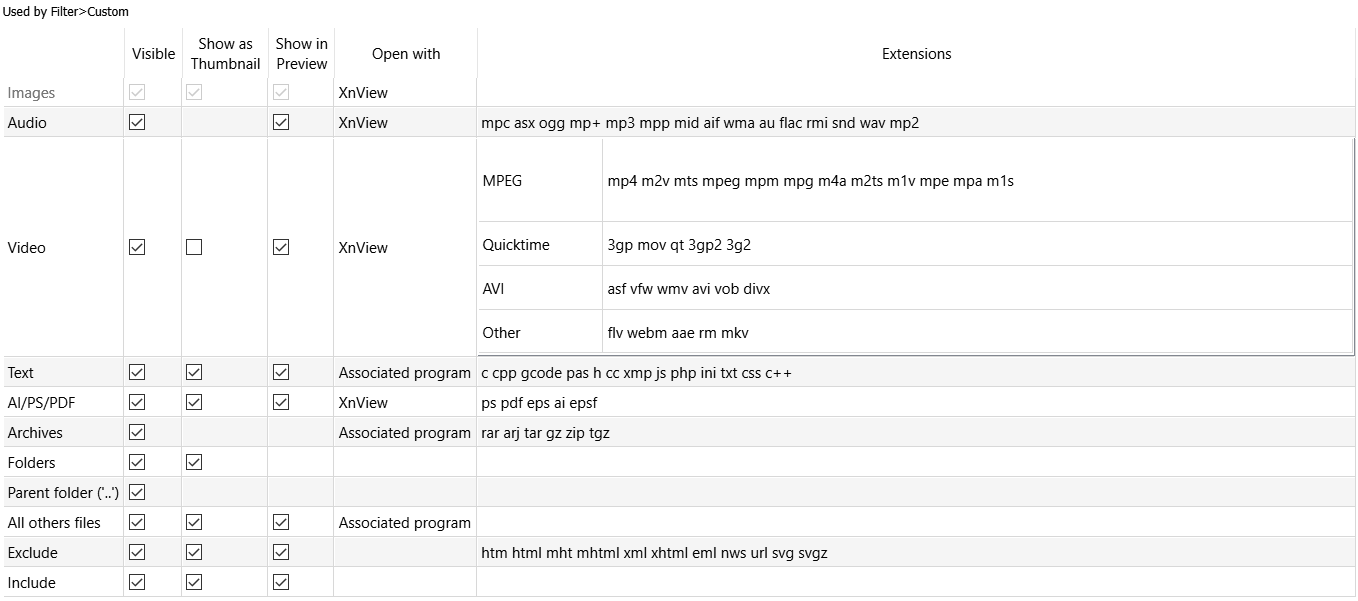The image size is (1358, 601).
Task: Uncheck Show as Thumbnail for Folders
Action: pyautogui.click(x=194, y=462)
